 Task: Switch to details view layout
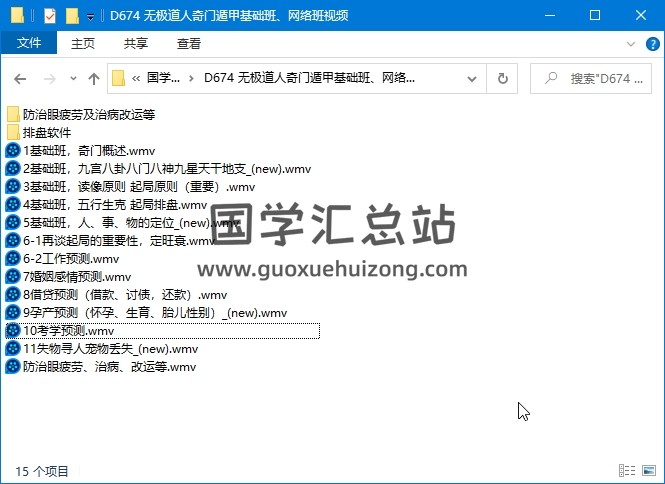click(x=628, y=470)
